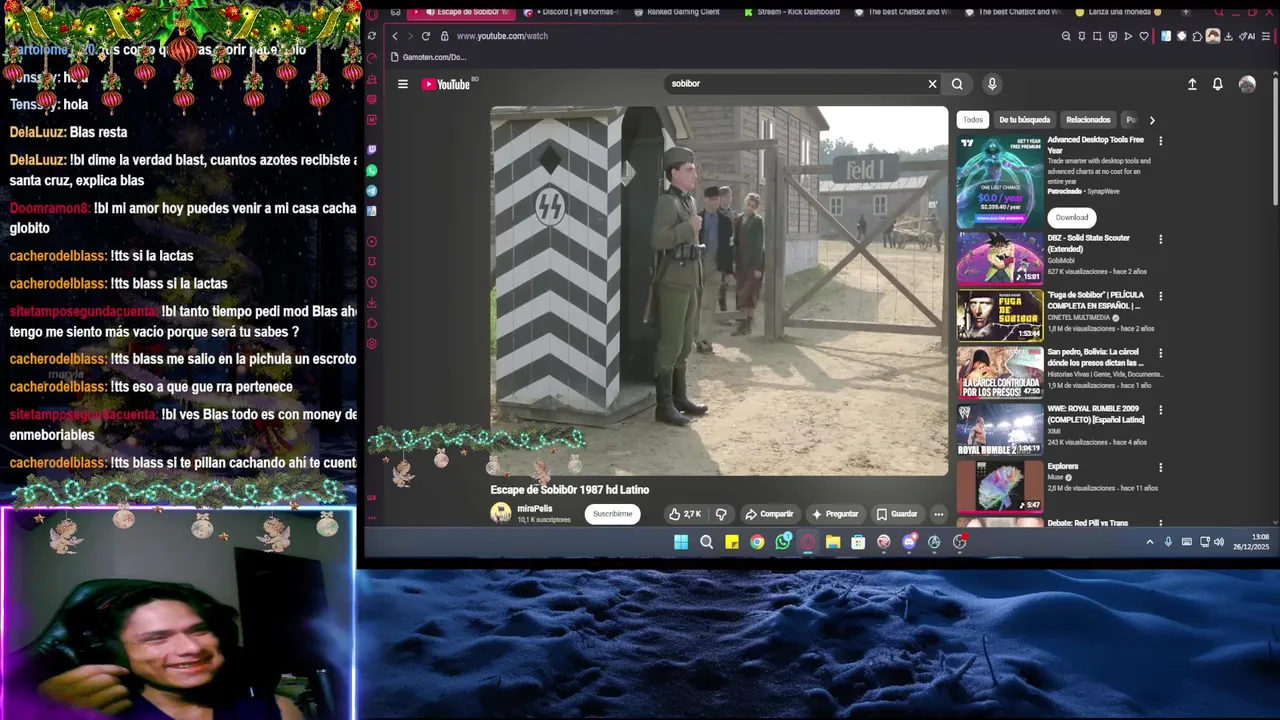
Task: Open sidebar extensions cube icon
Action: (372, 323)
